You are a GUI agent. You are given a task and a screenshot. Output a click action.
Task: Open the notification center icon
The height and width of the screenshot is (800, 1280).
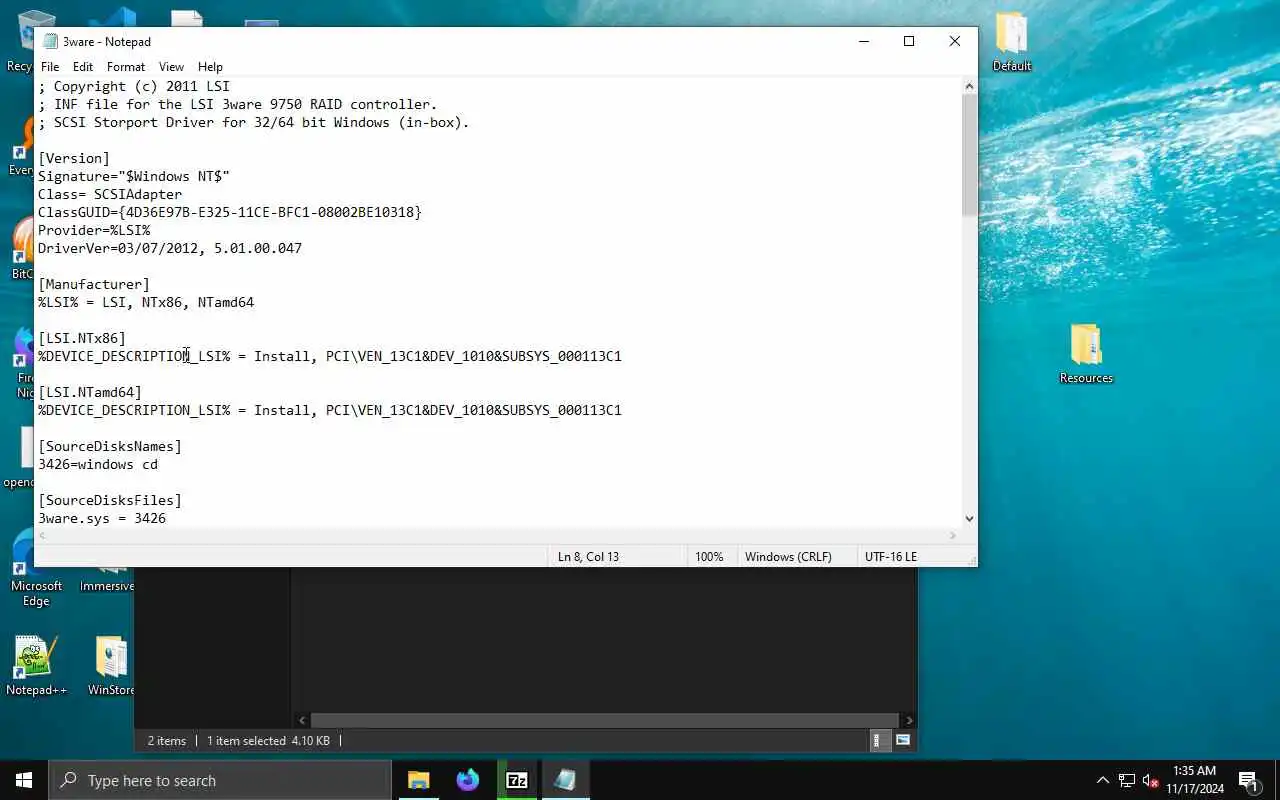point(1248,780)
